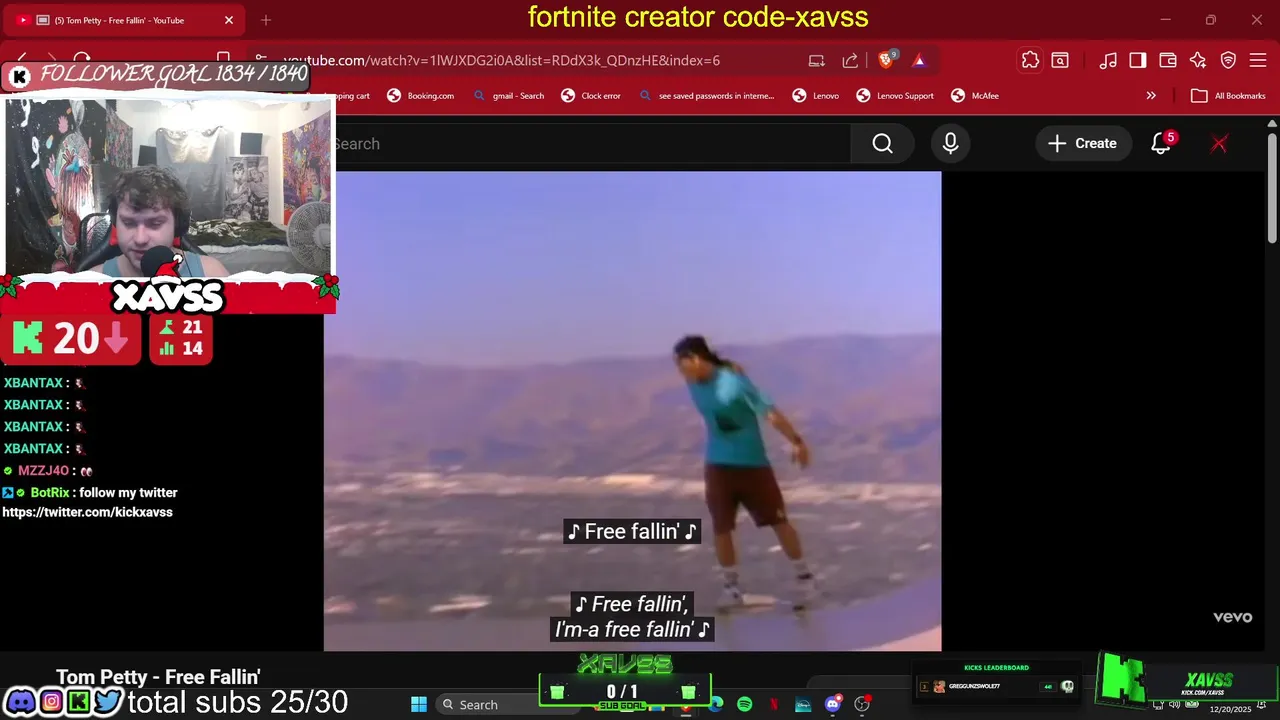Click the taskbar date 12/20/2025

[x=1230, y=709]
